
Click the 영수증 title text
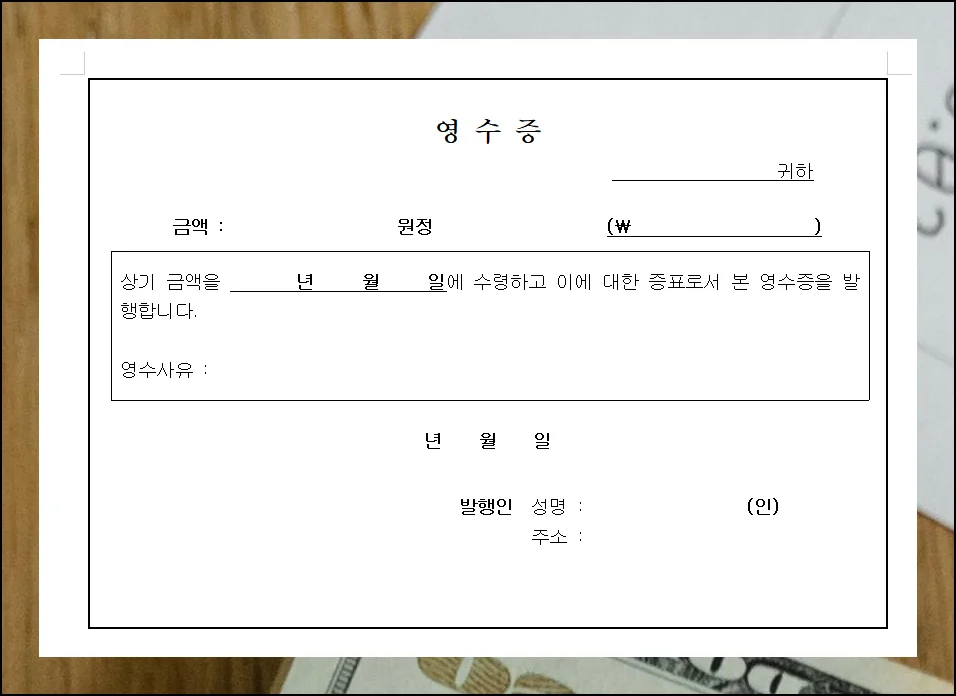pyautogui.click(x=487, y=129)
